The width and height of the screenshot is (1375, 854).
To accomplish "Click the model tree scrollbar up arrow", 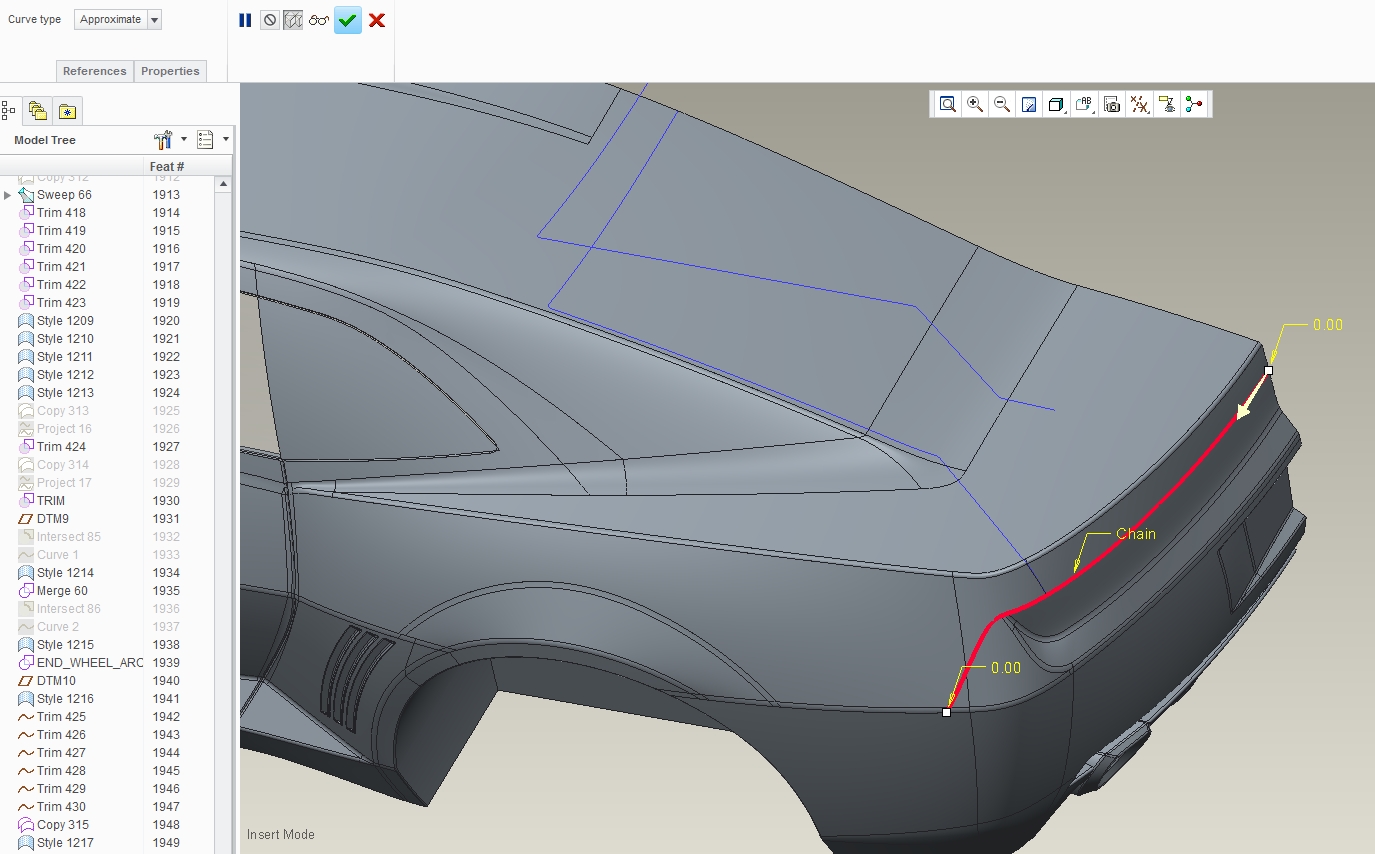I will click(x=224, y=184).
